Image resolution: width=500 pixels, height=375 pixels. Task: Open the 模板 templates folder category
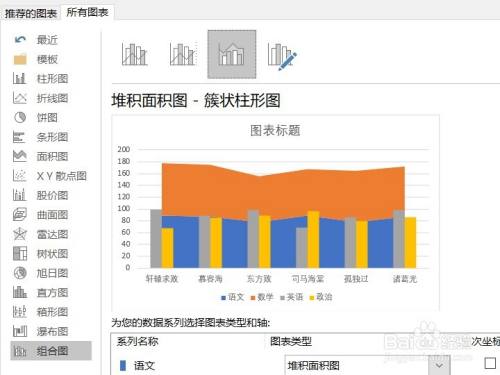pyautogui.click(x=36, y=59)
